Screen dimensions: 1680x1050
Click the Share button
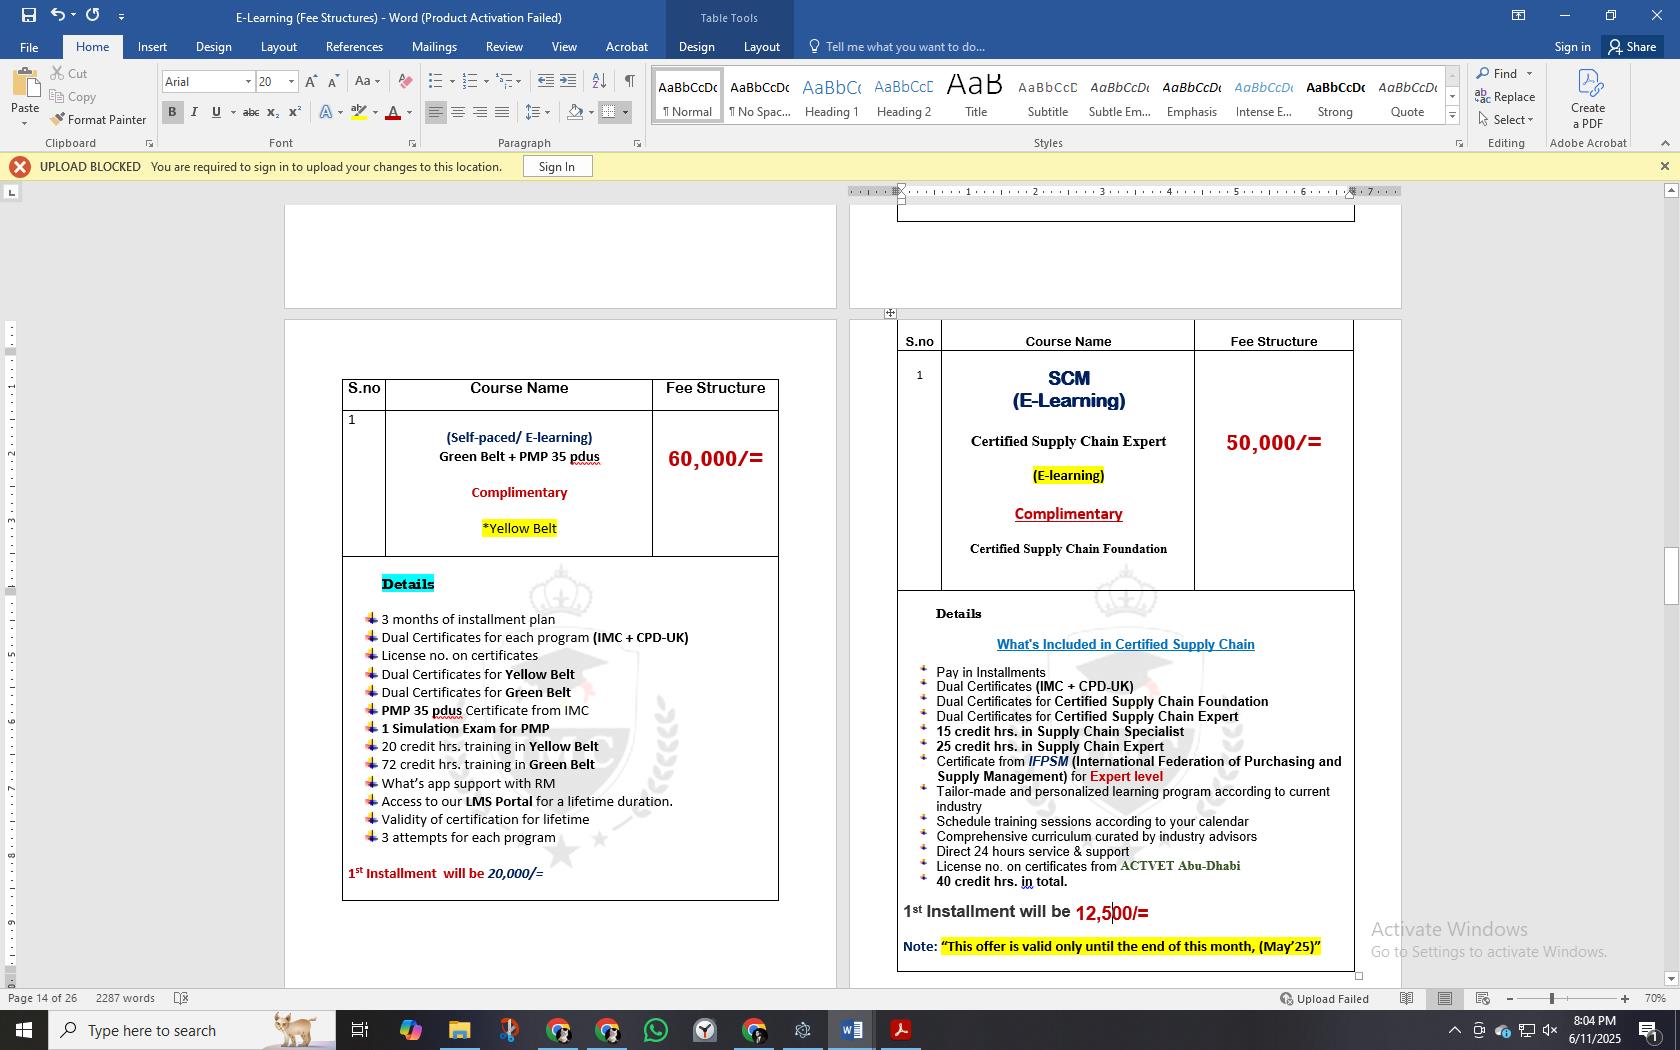1632,47
